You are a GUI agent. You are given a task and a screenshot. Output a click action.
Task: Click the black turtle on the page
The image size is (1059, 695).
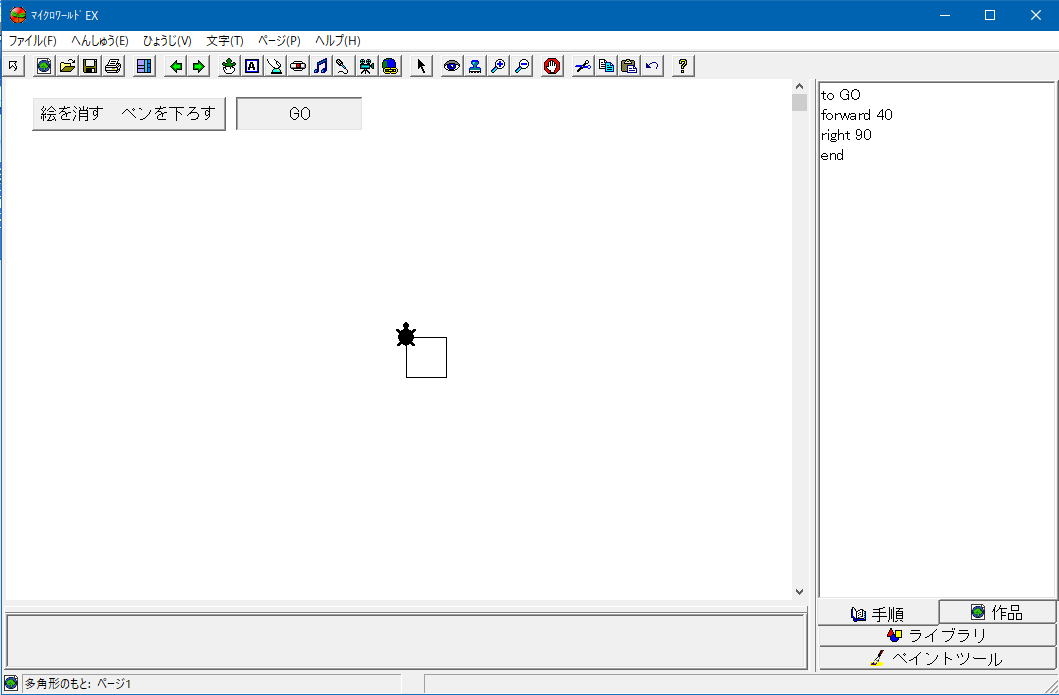tap(405, 335)
